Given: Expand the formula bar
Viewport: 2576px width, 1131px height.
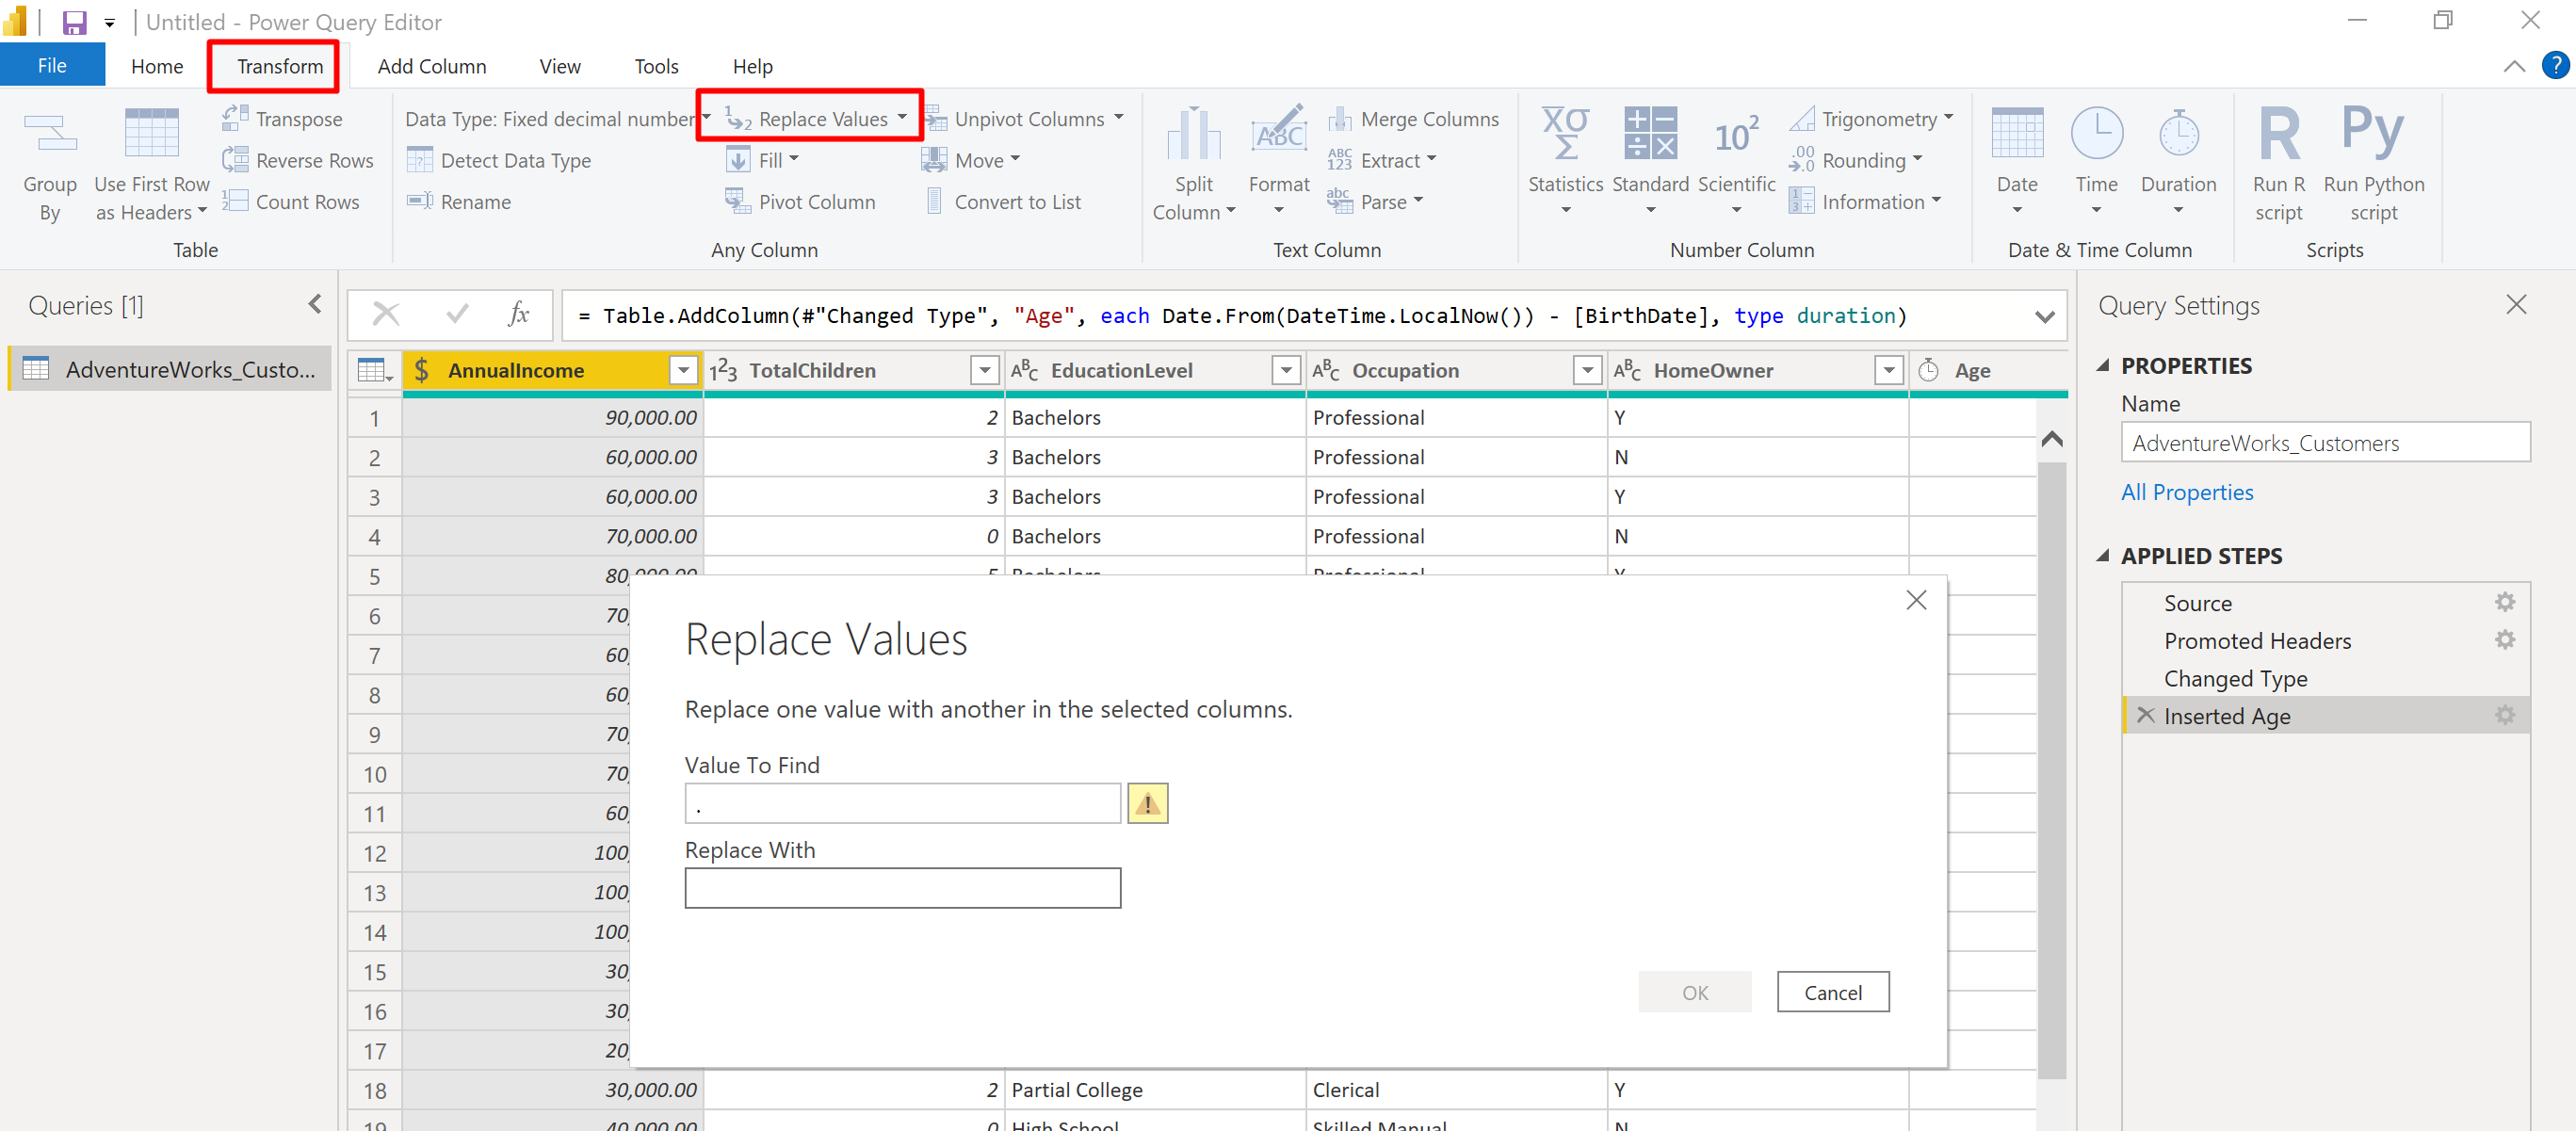Looking at the screenshot, I should 2044,316.
